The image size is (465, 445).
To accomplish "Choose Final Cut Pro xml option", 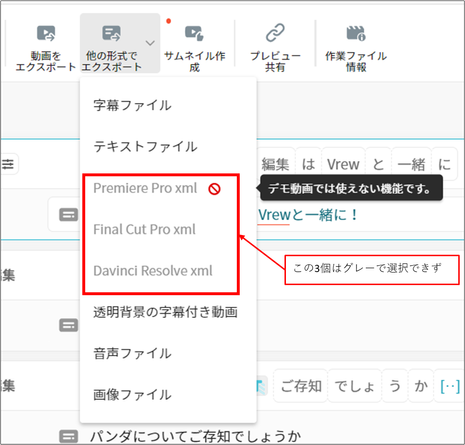I will 144,230.
